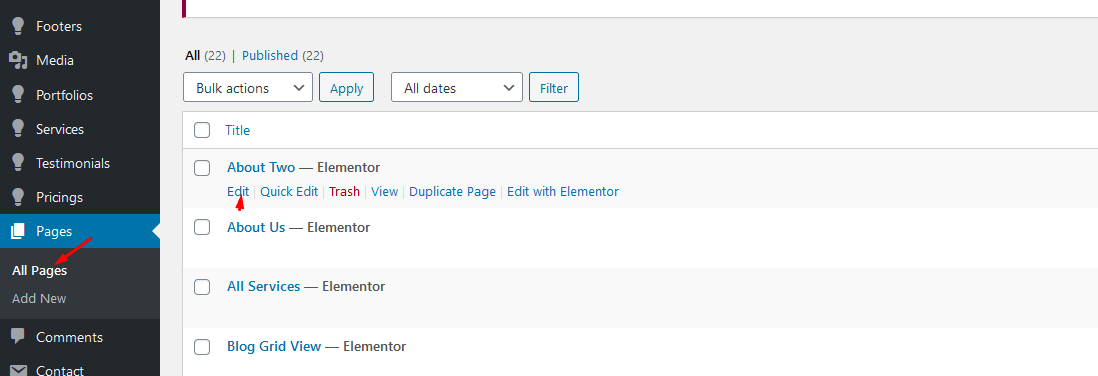Image resolution: width=1098 pixels, height=376 pixels.
Task: Open the All dates dropdown
Action: [457, 88]
